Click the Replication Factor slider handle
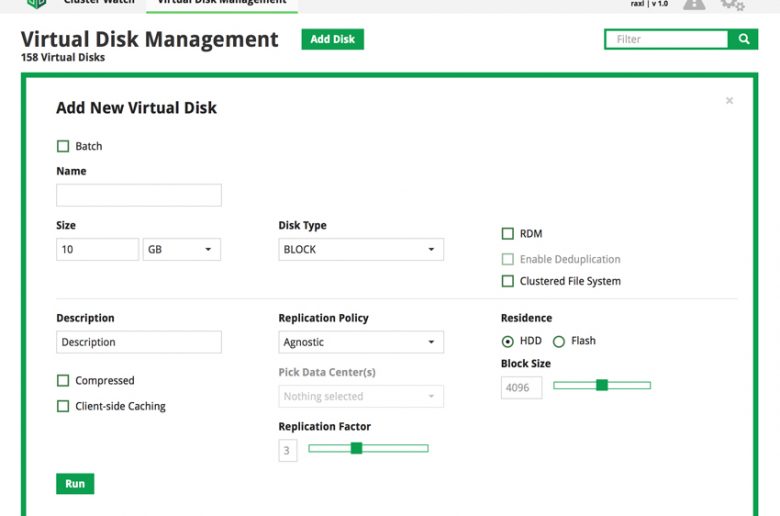This screenshot has width=780, height=516. point(356,448)
